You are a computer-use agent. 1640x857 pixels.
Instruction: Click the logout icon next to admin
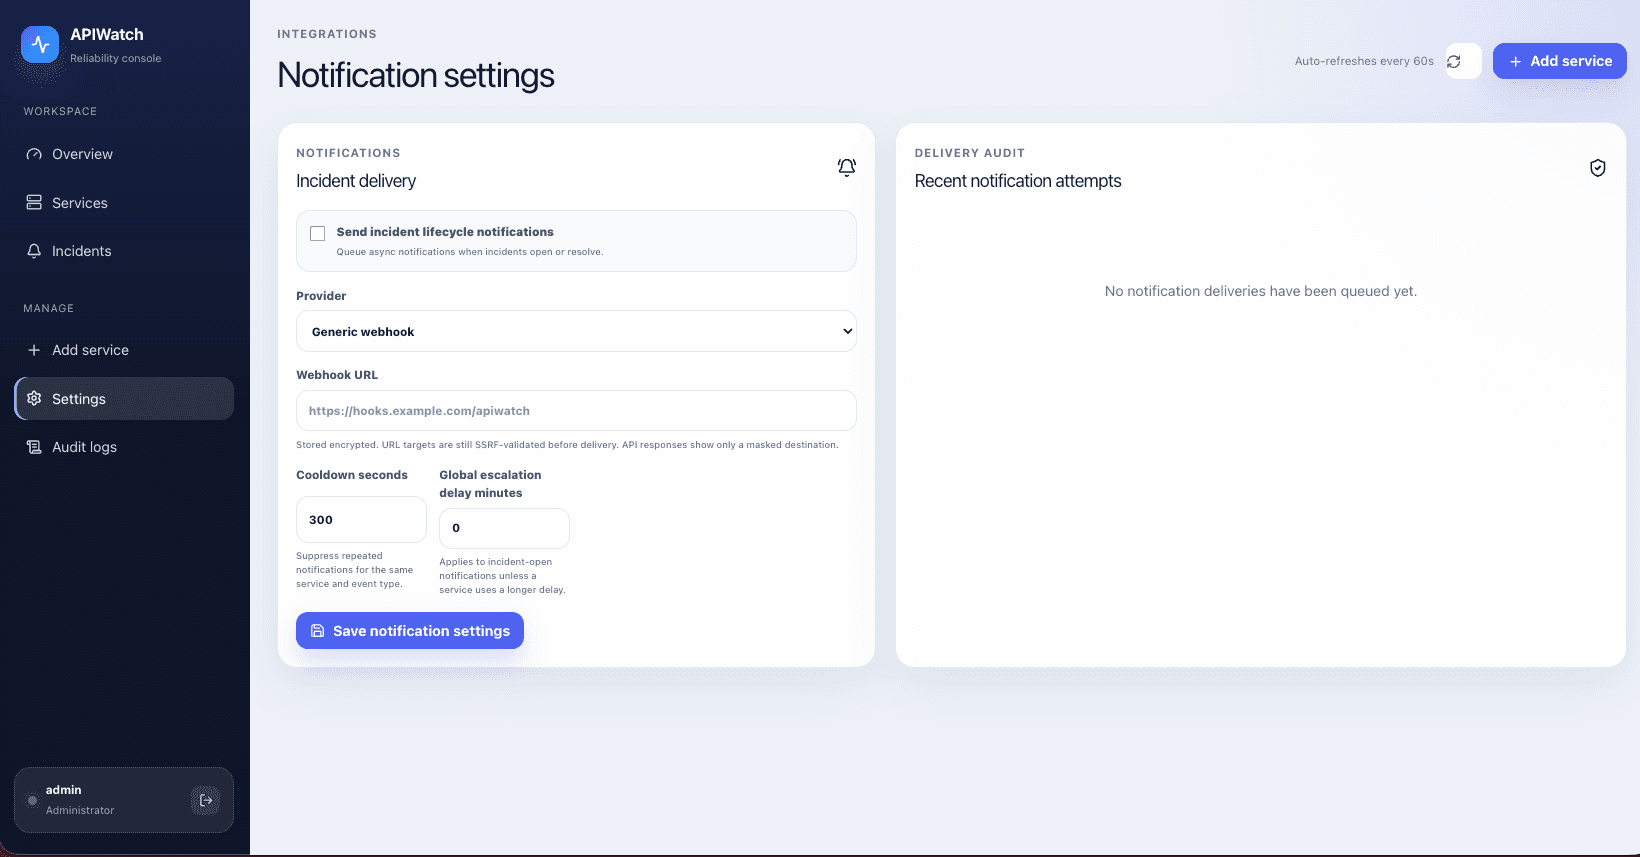pyautogui.click(x=206, y=800)
